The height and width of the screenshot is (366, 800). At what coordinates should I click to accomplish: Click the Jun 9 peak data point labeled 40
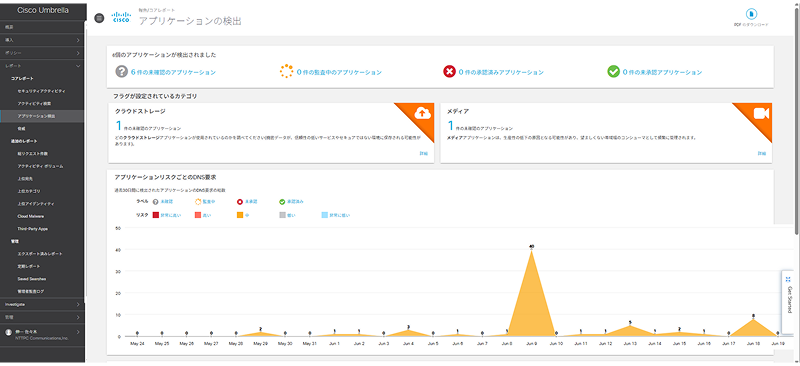(531, 250)
